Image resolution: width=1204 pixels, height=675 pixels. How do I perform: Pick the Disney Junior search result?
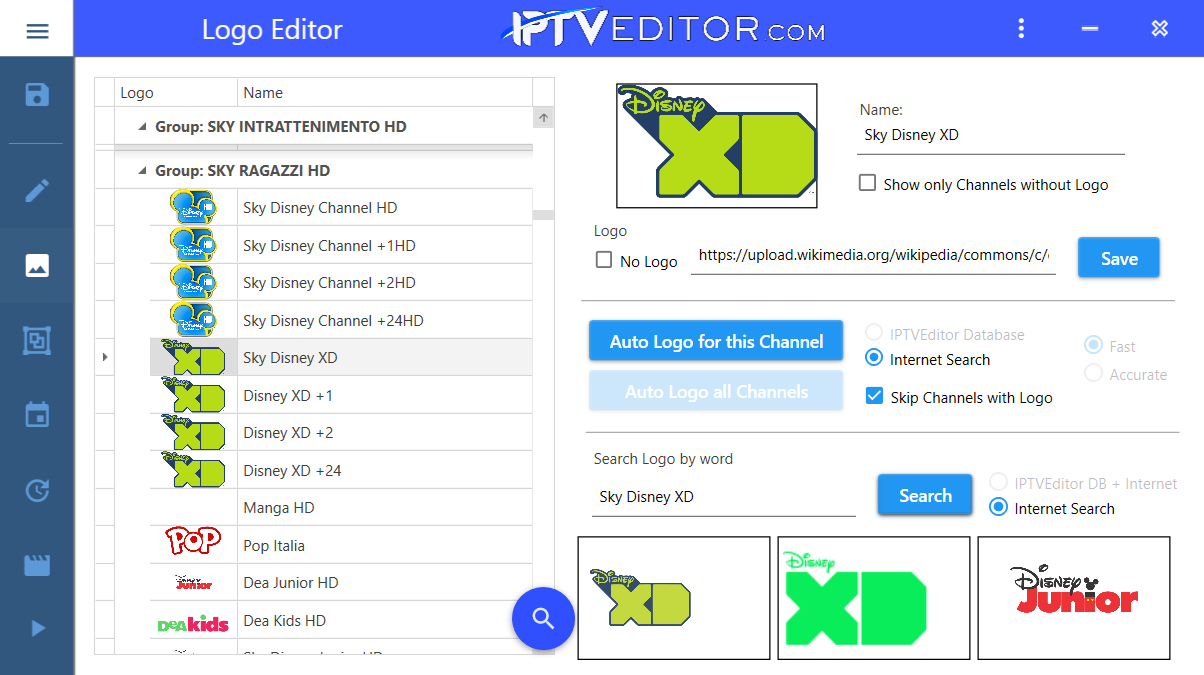(x=1074, y=598)
